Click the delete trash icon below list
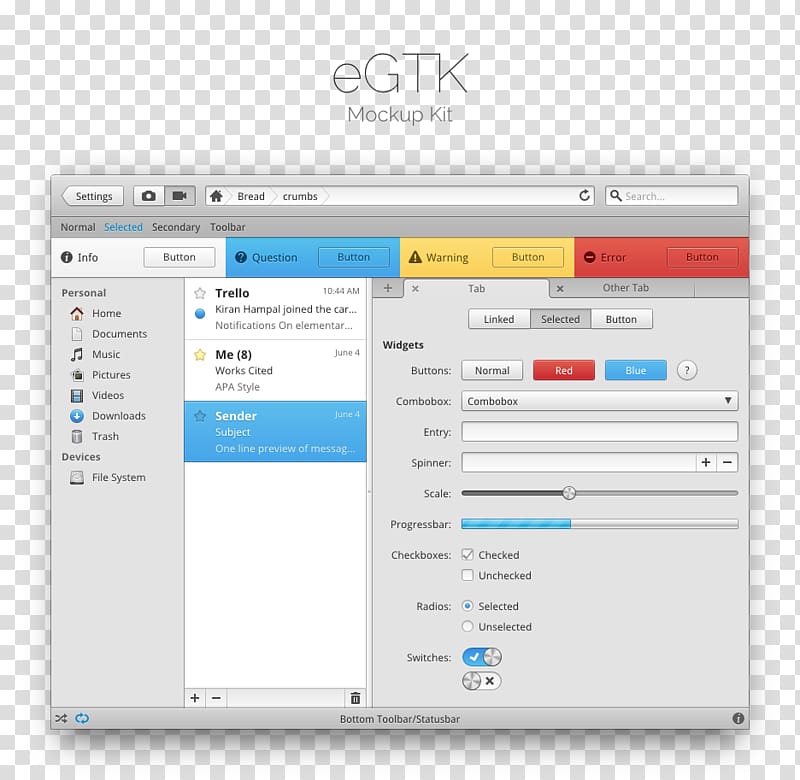The image size is (800, 780). pos(356,697)
